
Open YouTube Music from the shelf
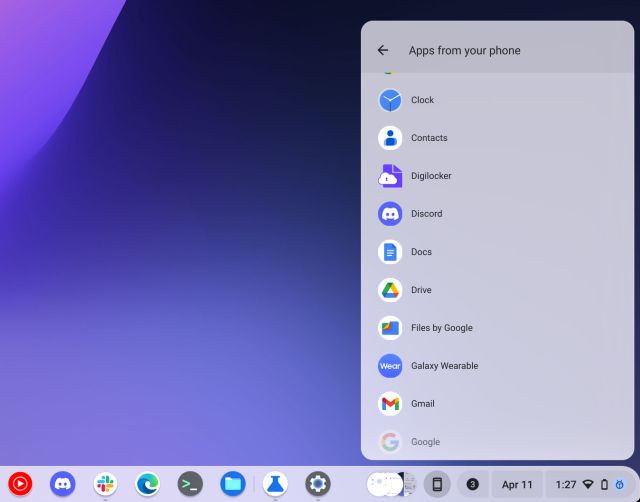point(20,484)
